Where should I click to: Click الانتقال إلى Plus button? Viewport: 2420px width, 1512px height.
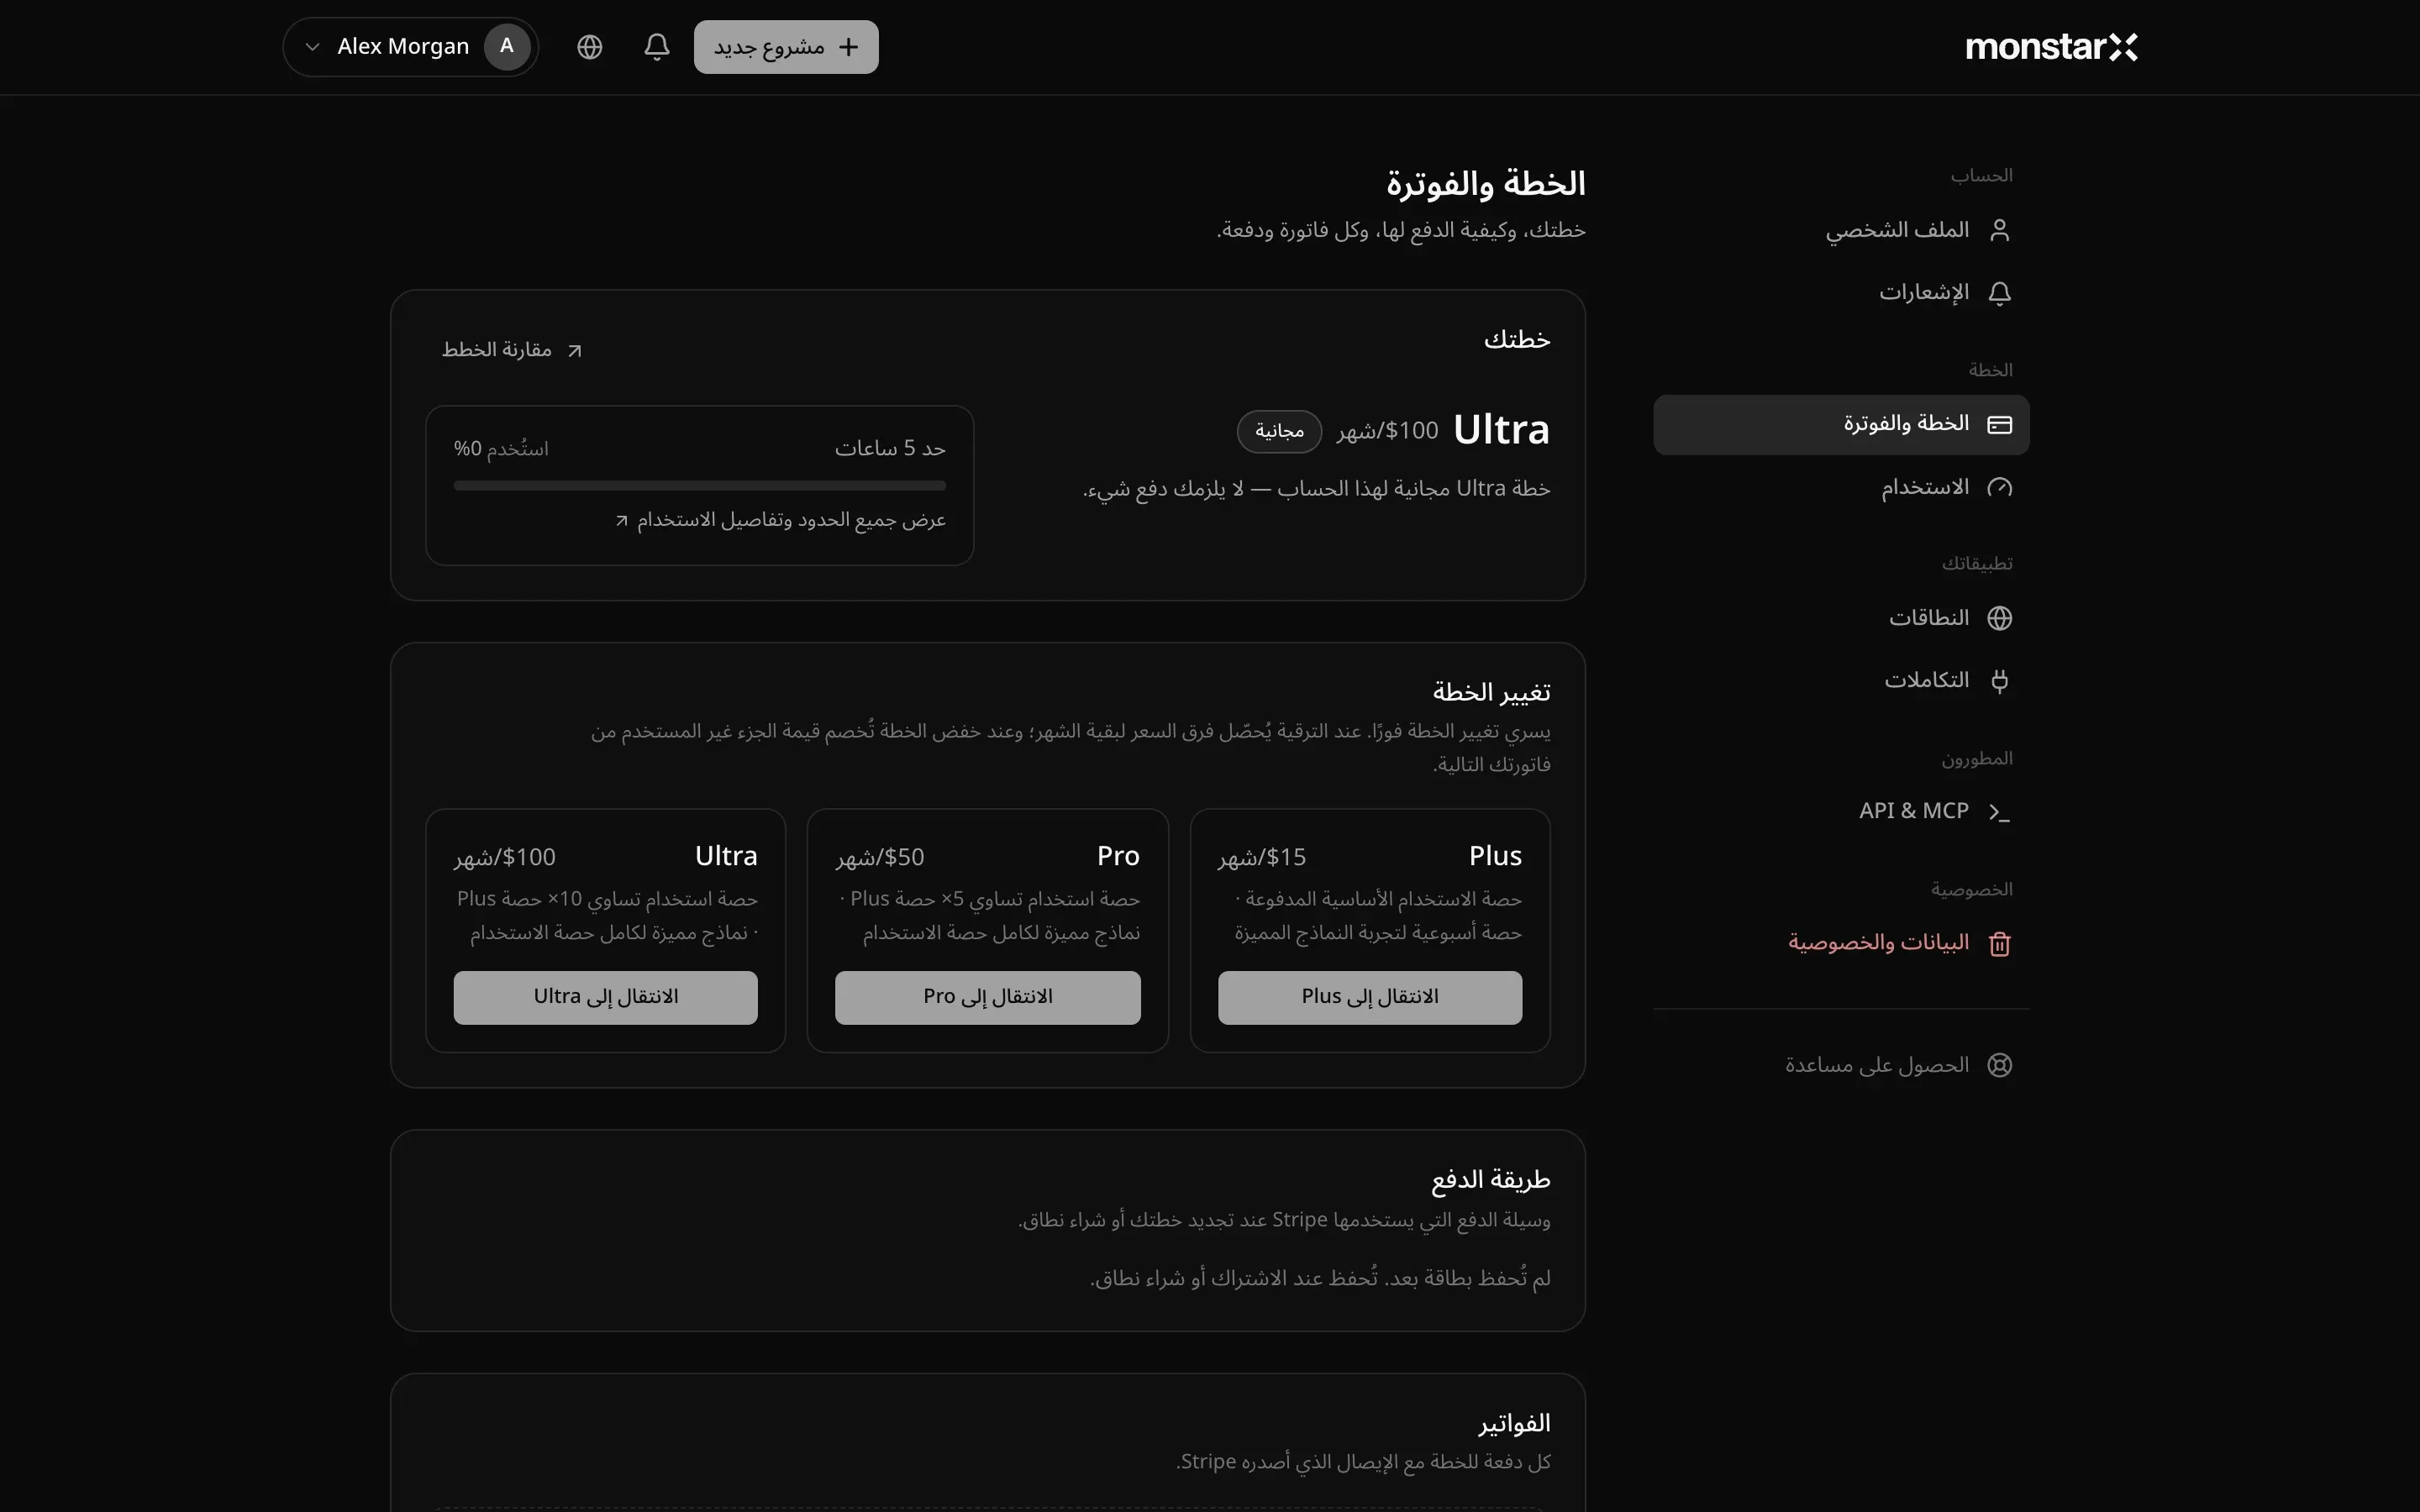1370,997
